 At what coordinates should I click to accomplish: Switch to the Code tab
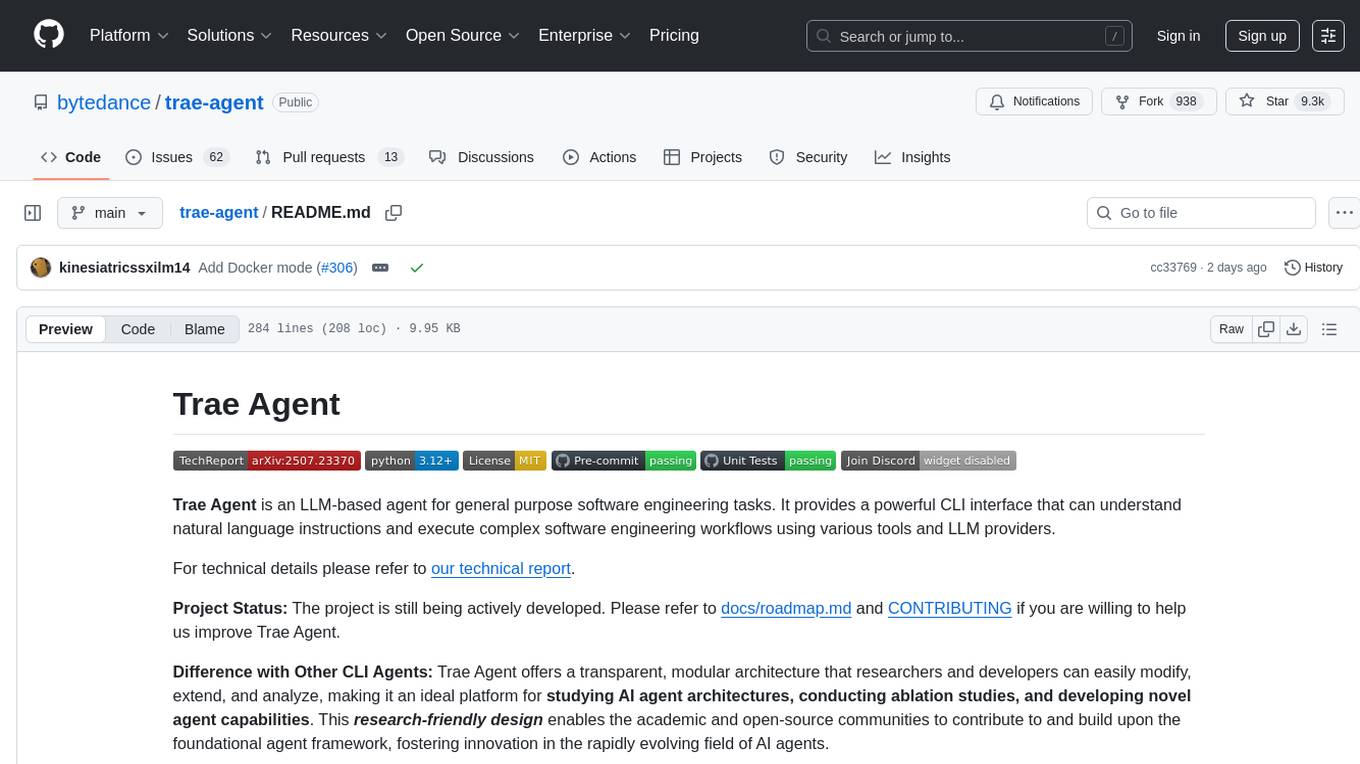click(x=71, y=157)
